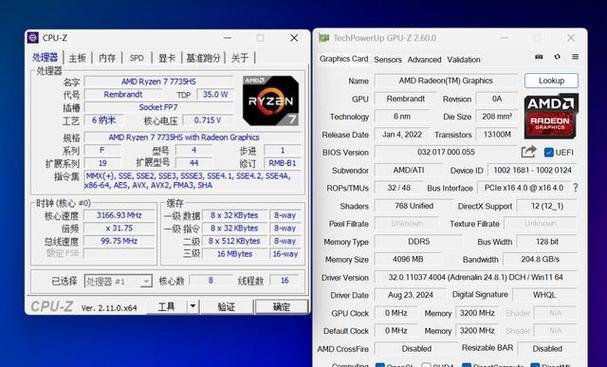Click the core count value 8
Image resolution: width=607 pixels, height=367 pixels.
(211, 281)
